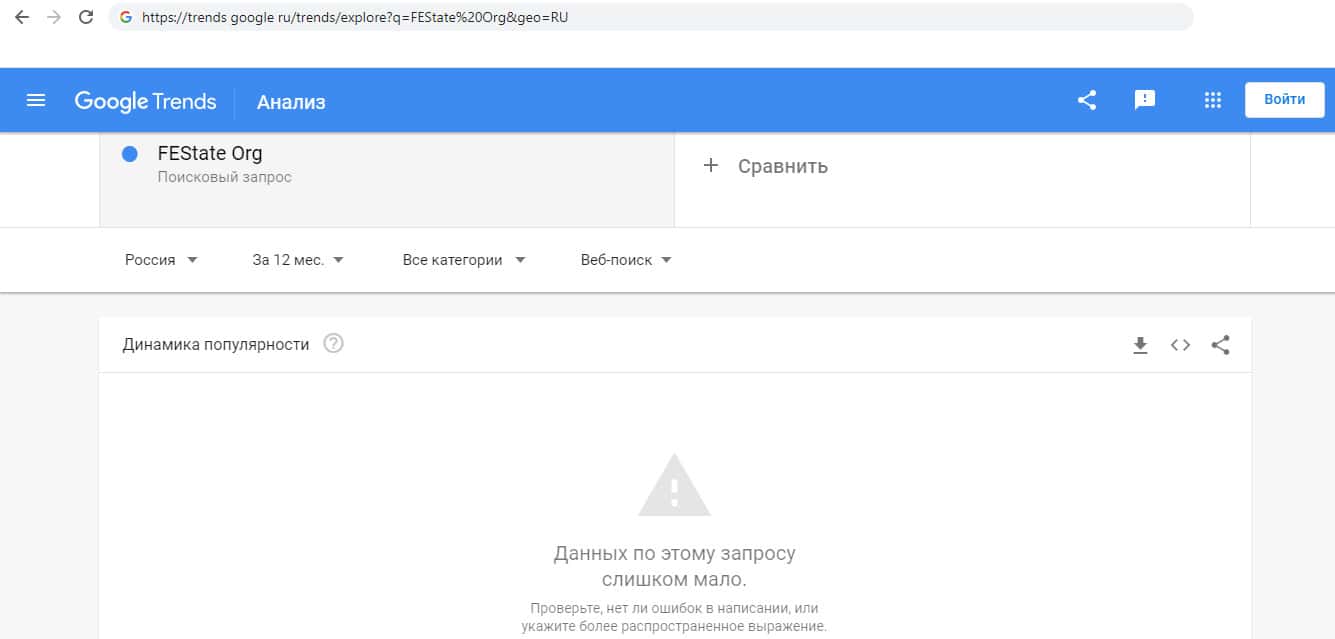
Task: Share the Динамика популярности chart
Action: [1220, 345]
